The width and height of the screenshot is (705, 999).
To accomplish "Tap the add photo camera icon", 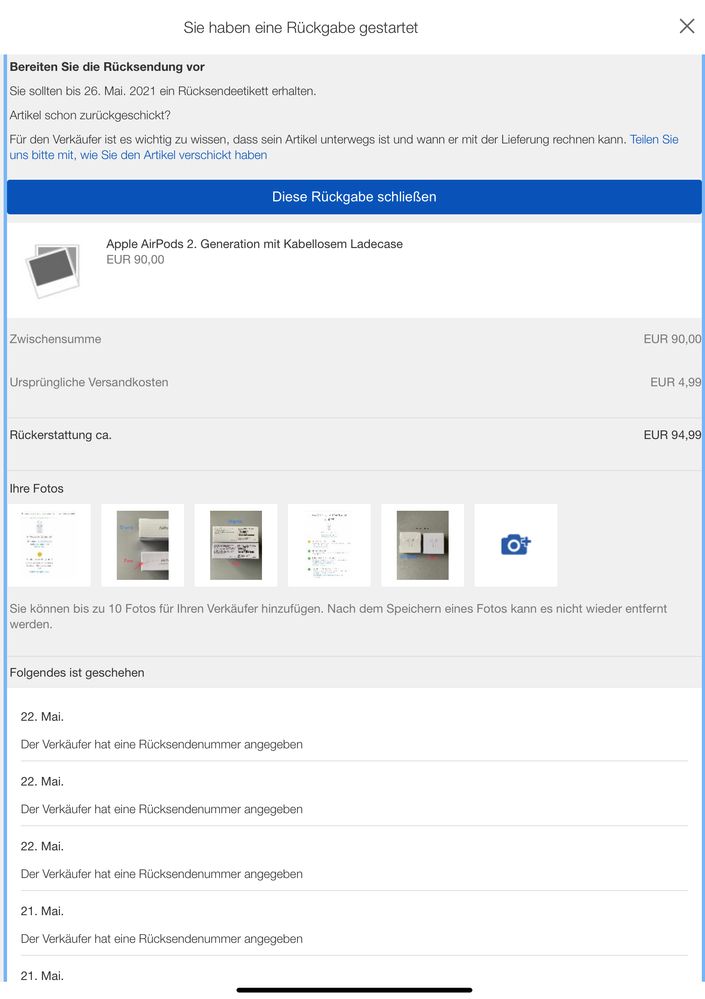I will (515, 545).
